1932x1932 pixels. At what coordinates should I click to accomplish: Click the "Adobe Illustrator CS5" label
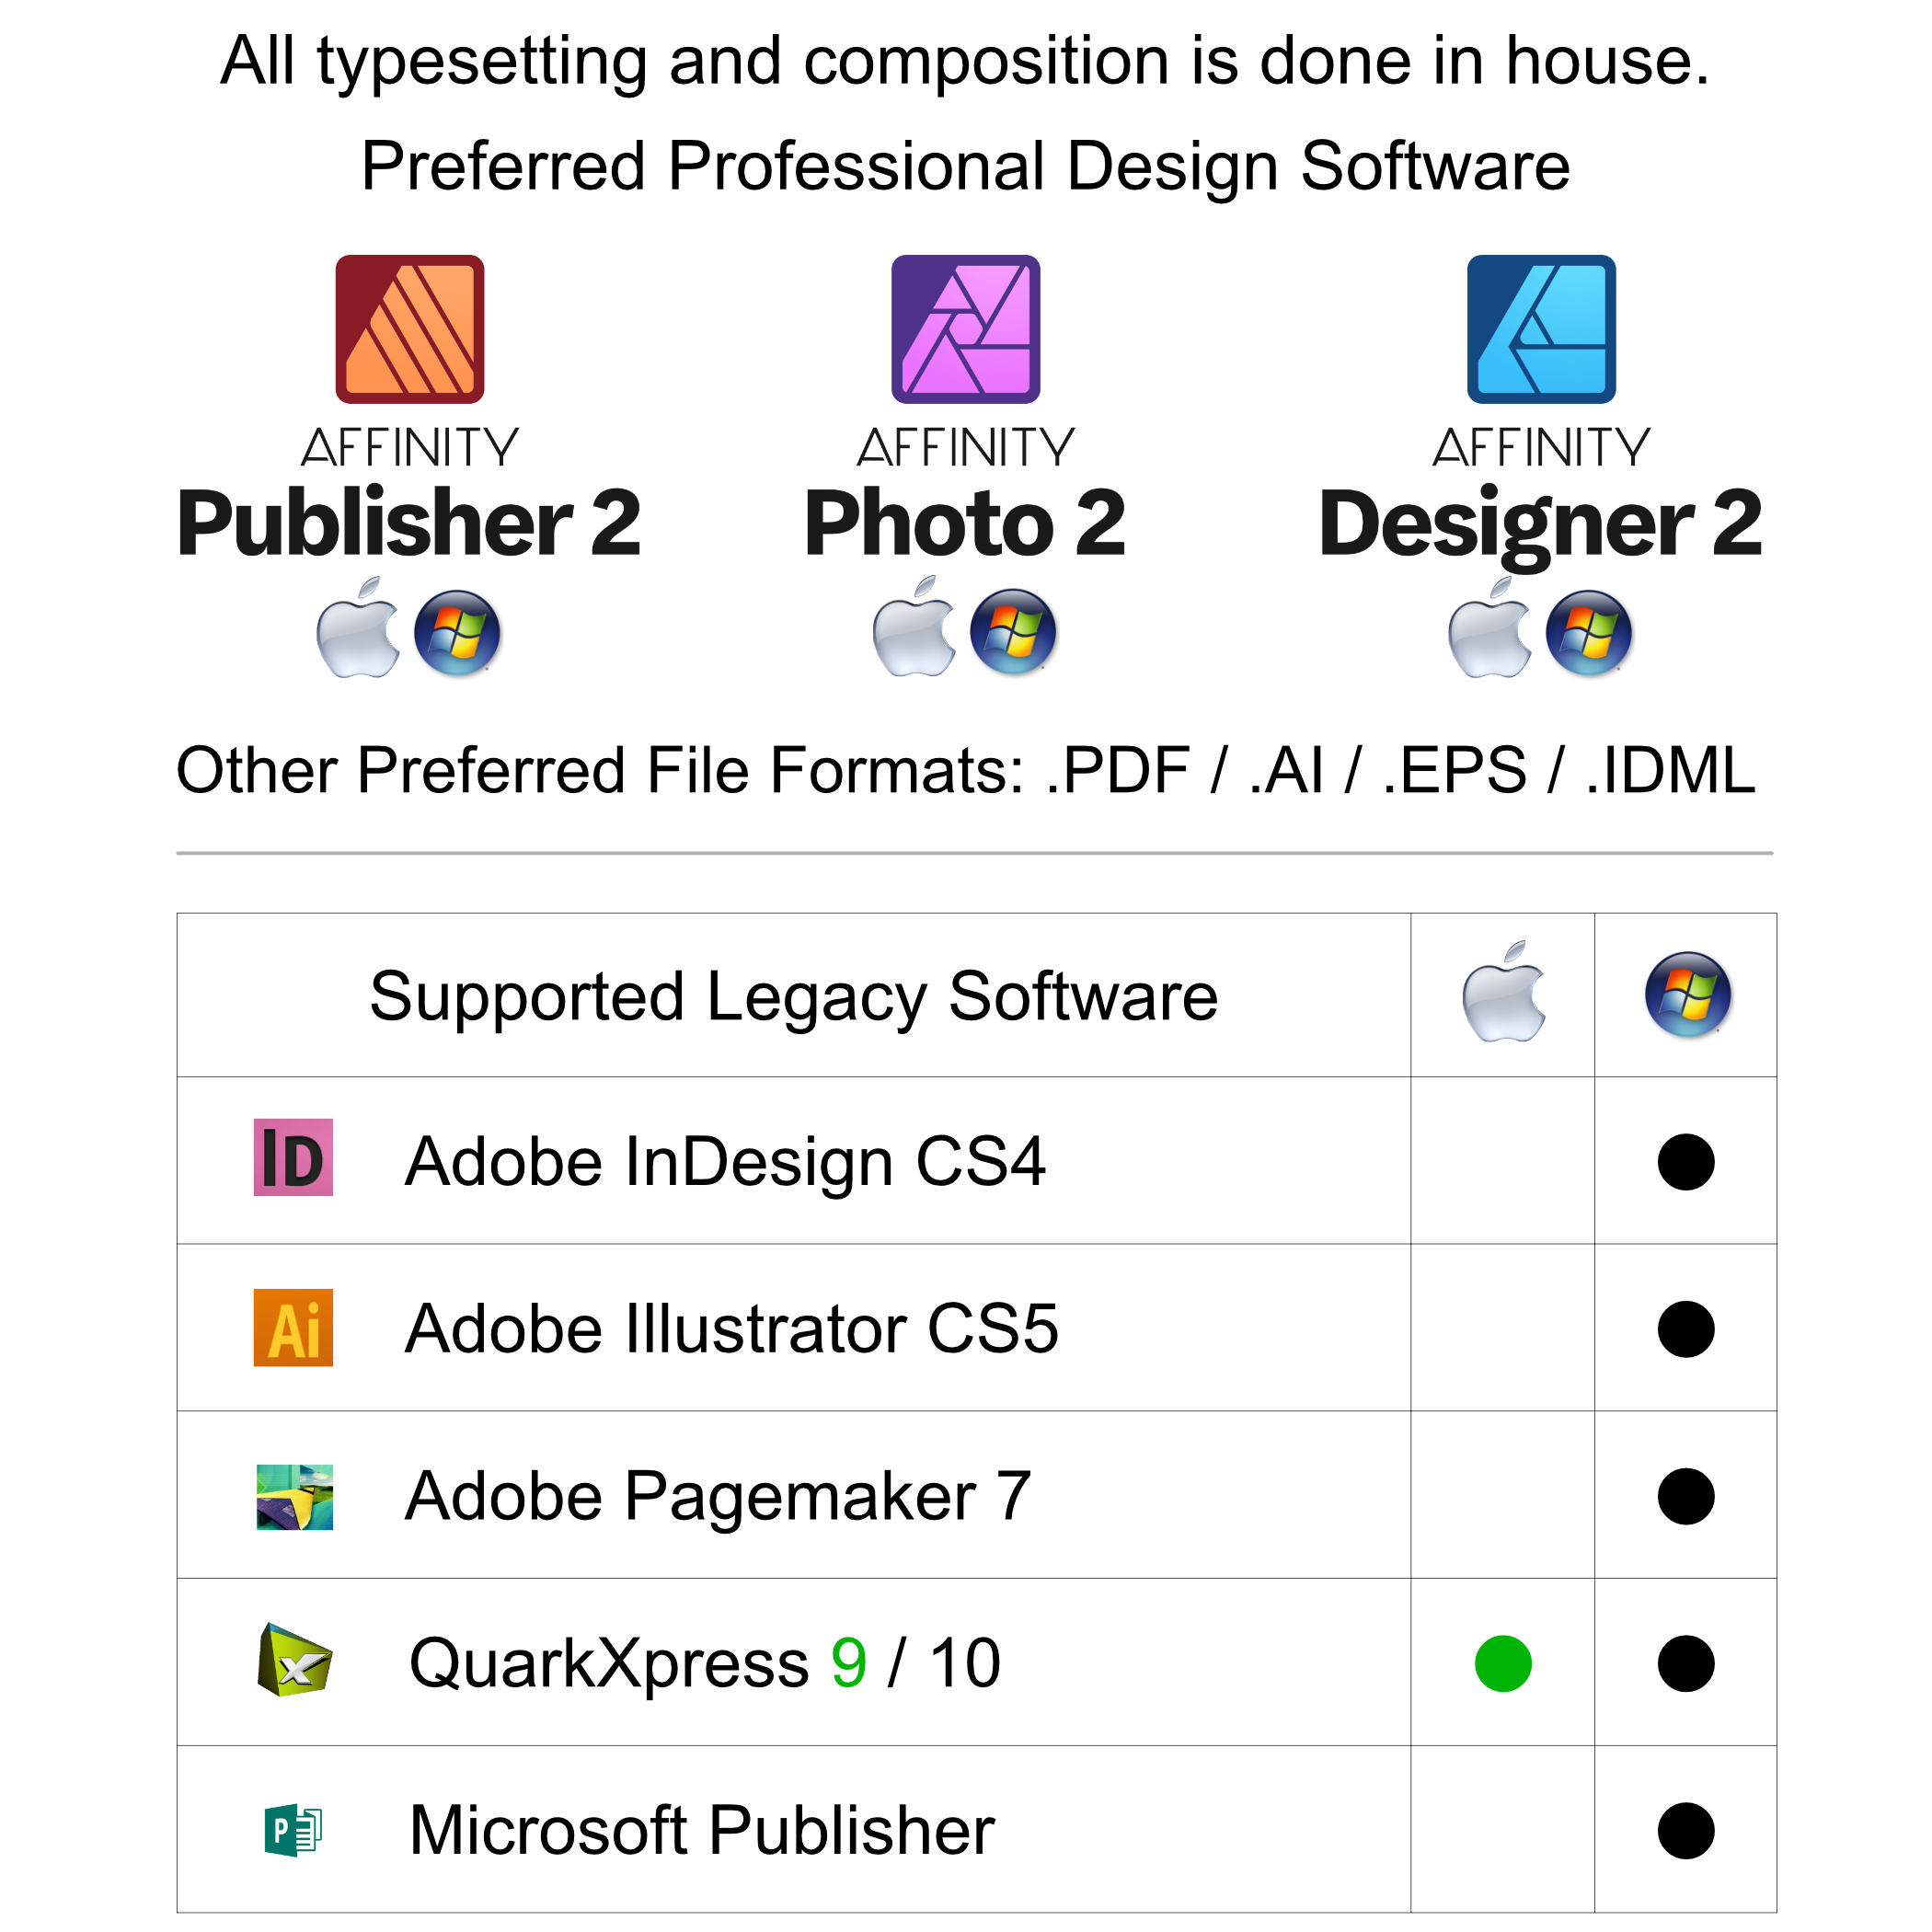click(731, 1328)
